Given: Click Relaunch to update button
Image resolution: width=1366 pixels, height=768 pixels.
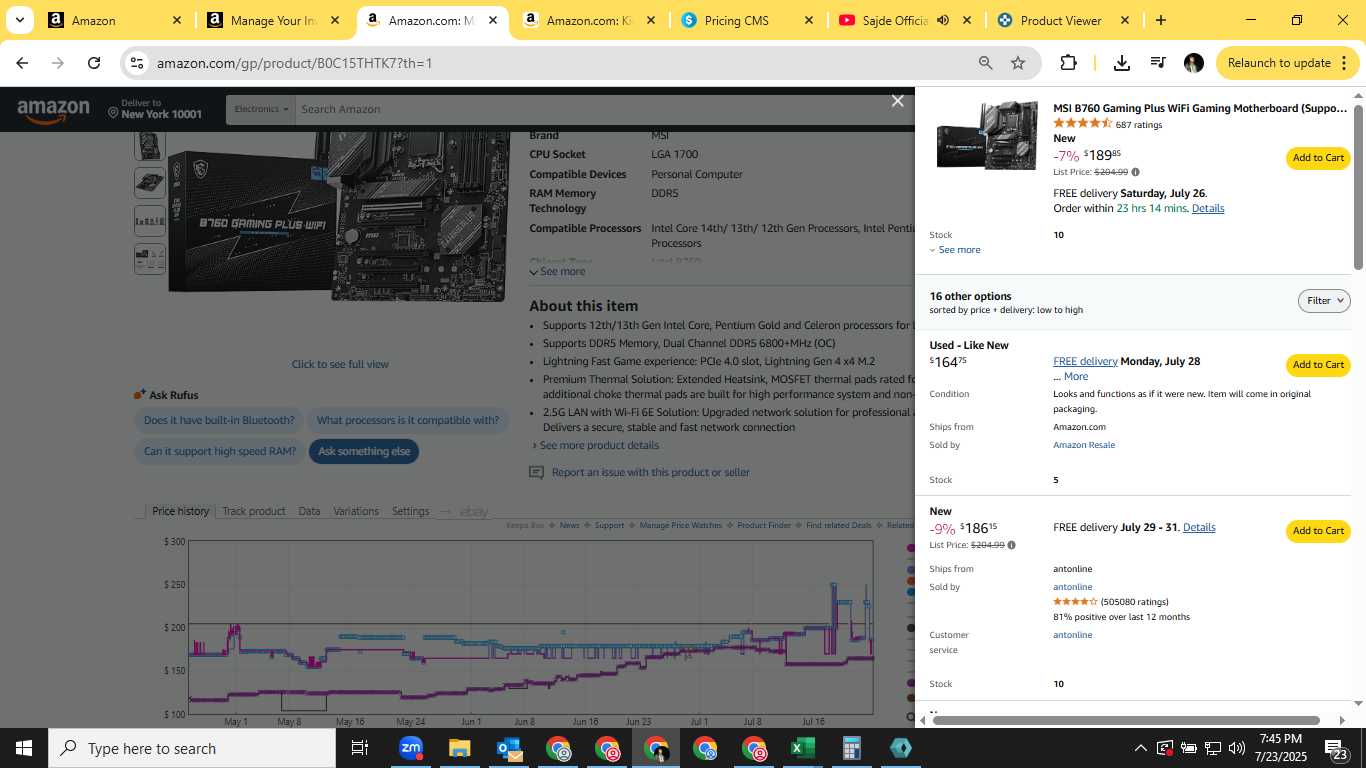Looking at the screenshot, I should pos(1287,63).
